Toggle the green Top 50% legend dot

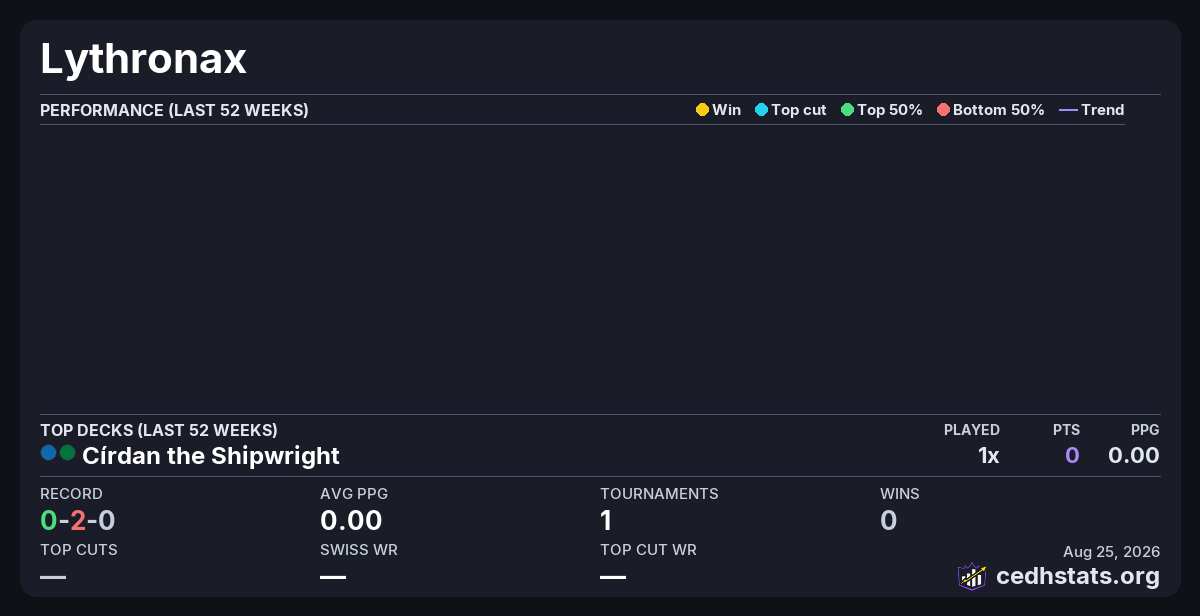click(847, 110)
